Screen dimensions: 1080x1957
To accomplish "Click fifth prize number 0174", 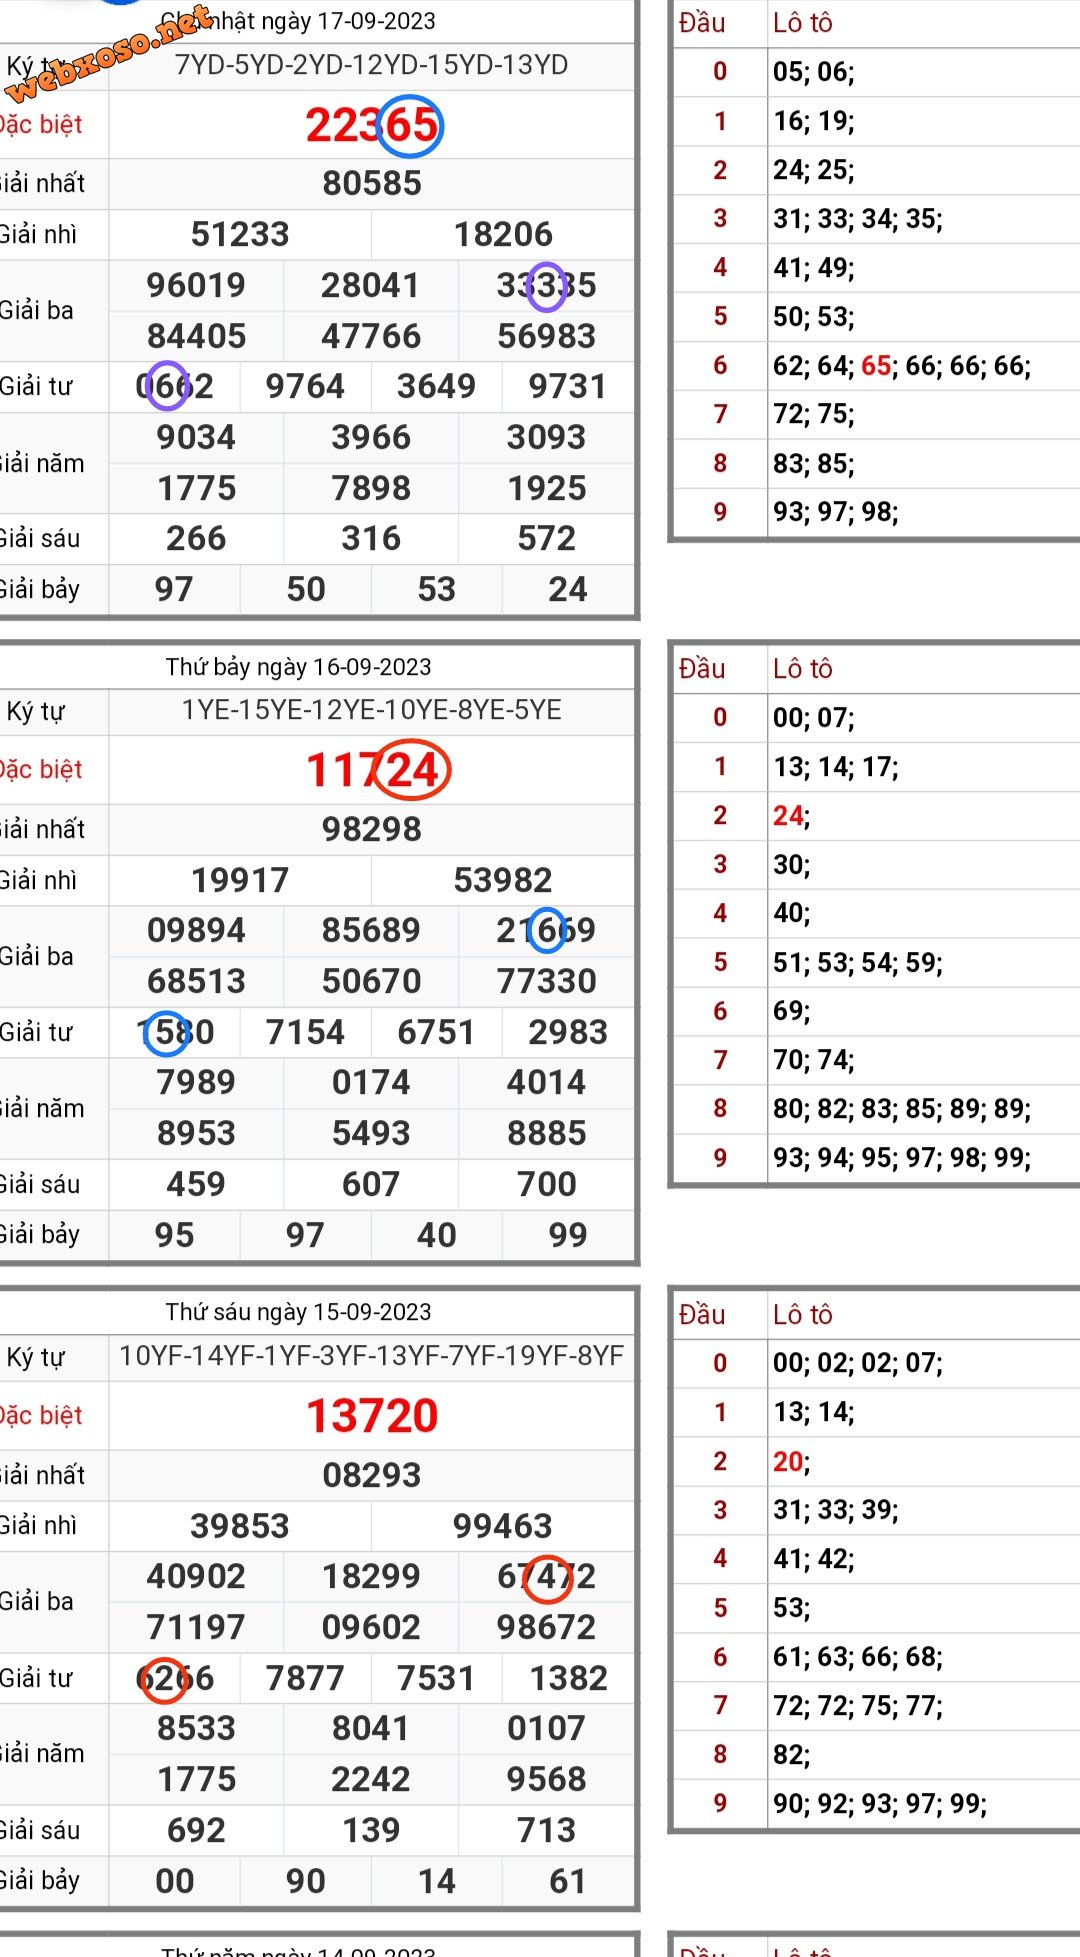I will 371,1083.
